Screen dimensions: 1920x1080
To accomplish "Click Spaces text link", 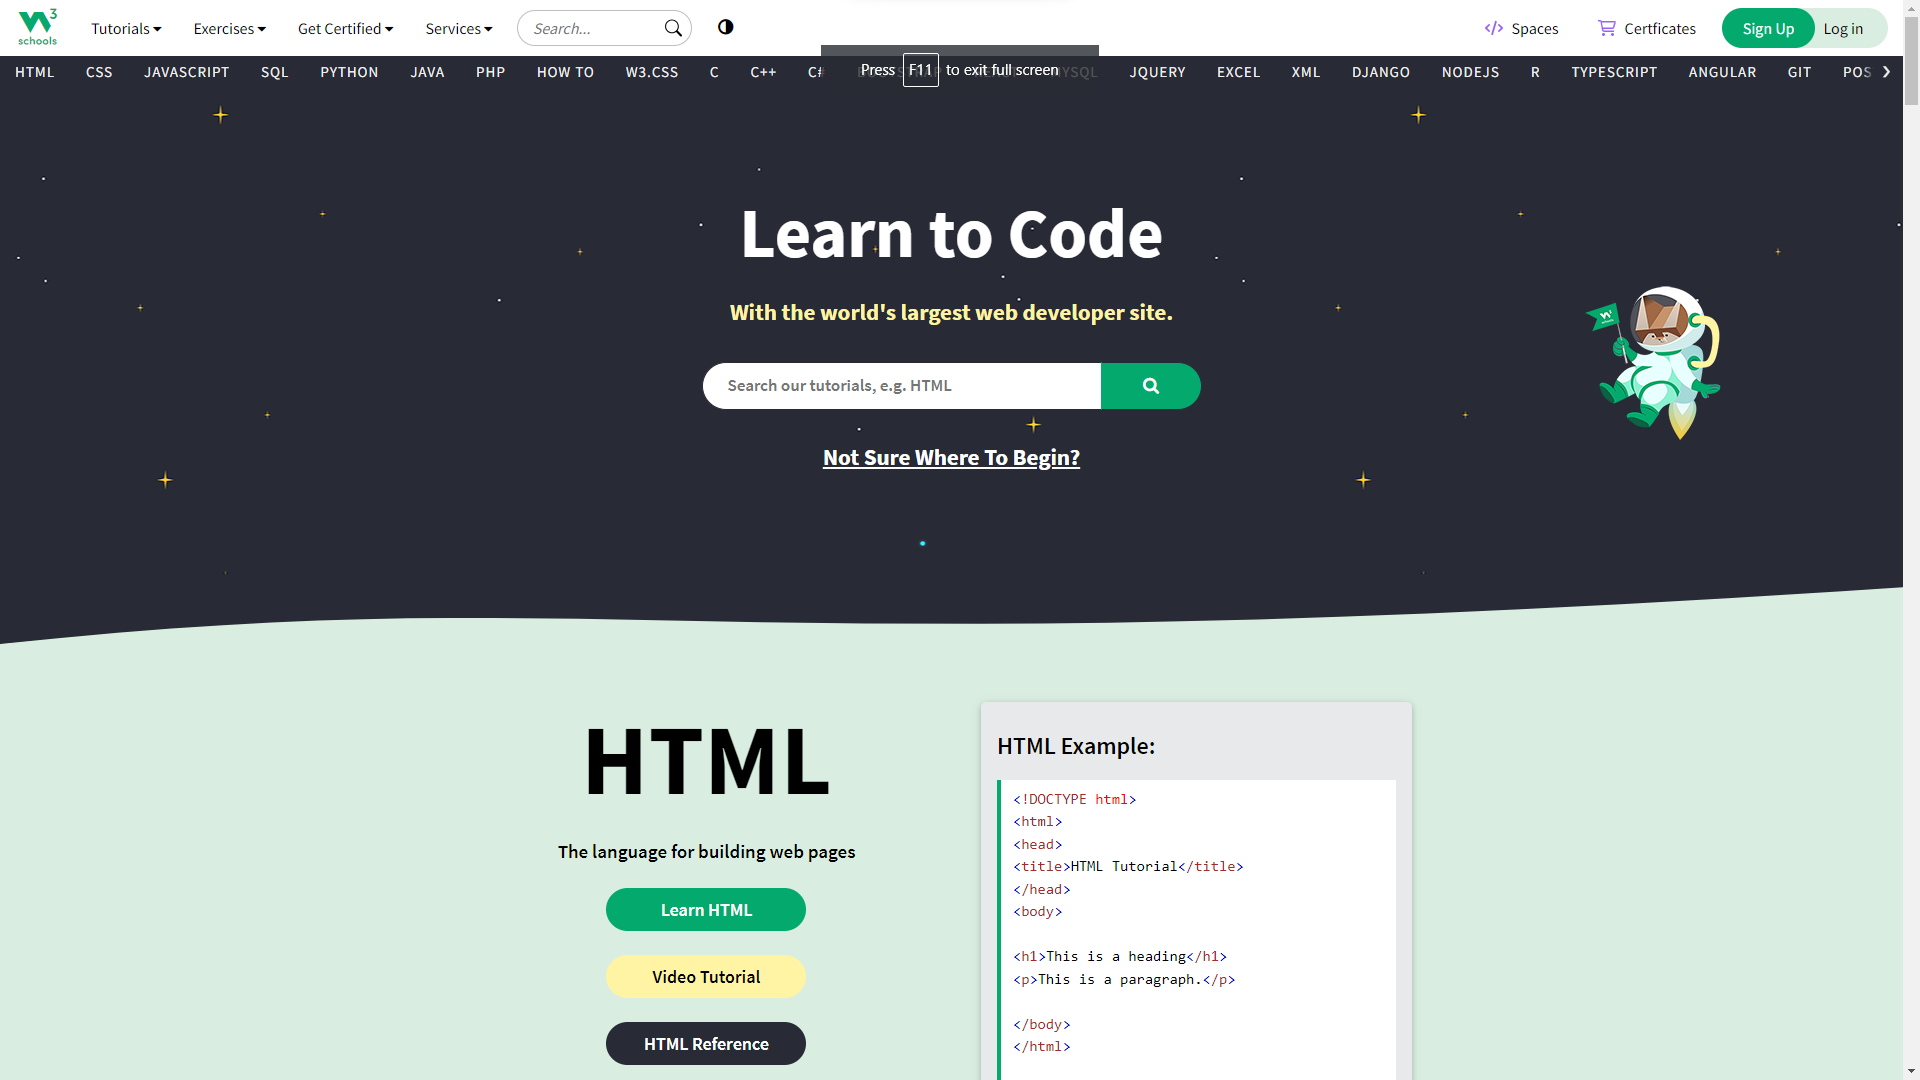I will pyautogui.click(x=1535, y=28).
